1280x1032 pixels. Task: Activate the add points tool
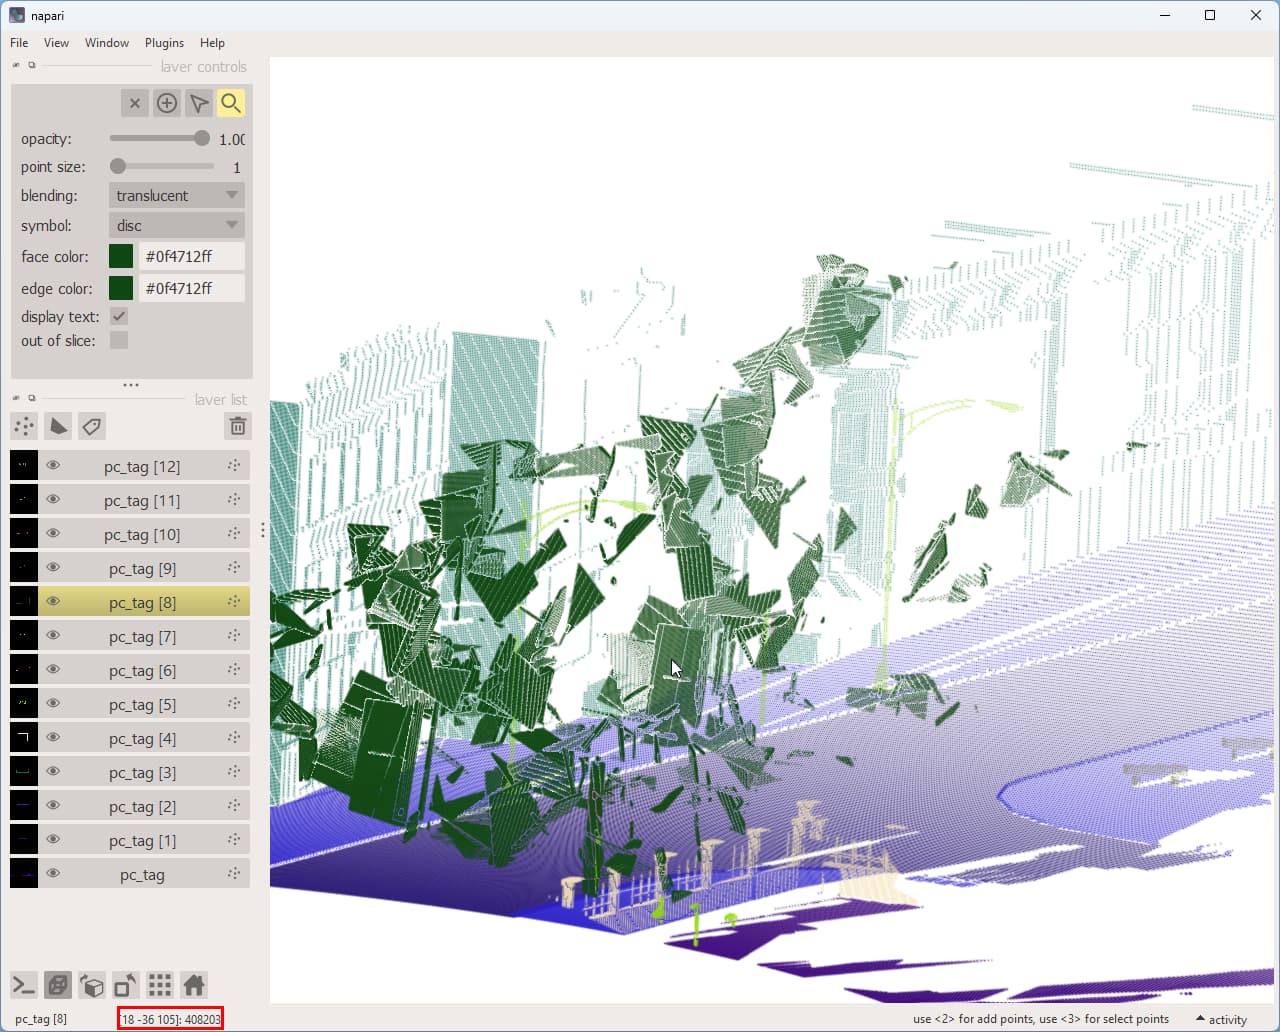tap(166, 102)
